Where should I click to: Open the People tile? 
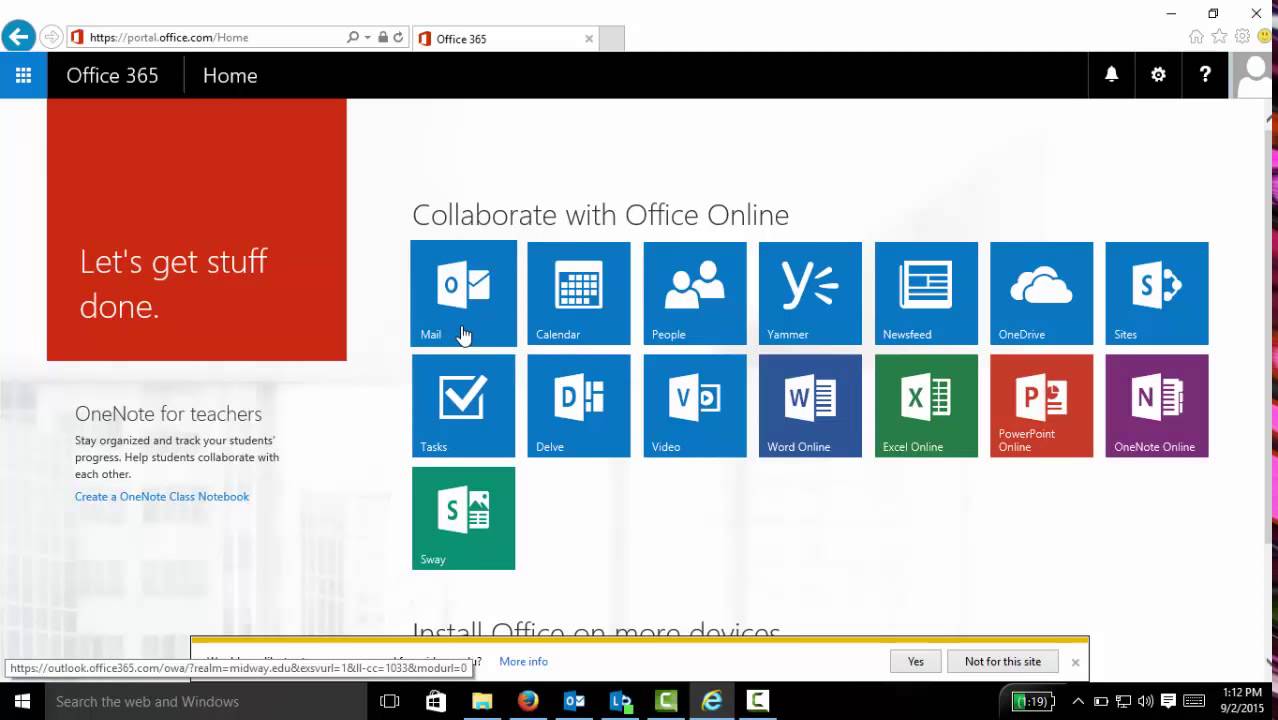tap(695, 293)
